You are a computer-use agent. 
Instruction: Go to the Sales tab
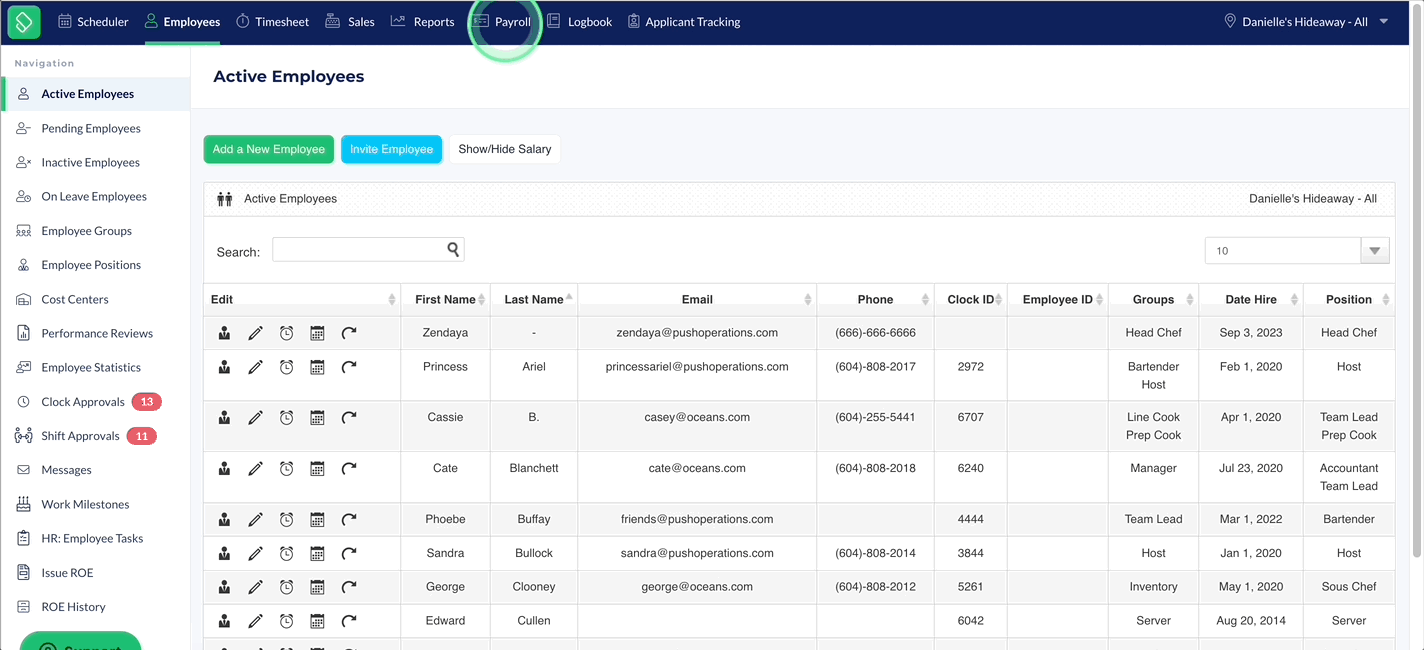tap(350, 21)
